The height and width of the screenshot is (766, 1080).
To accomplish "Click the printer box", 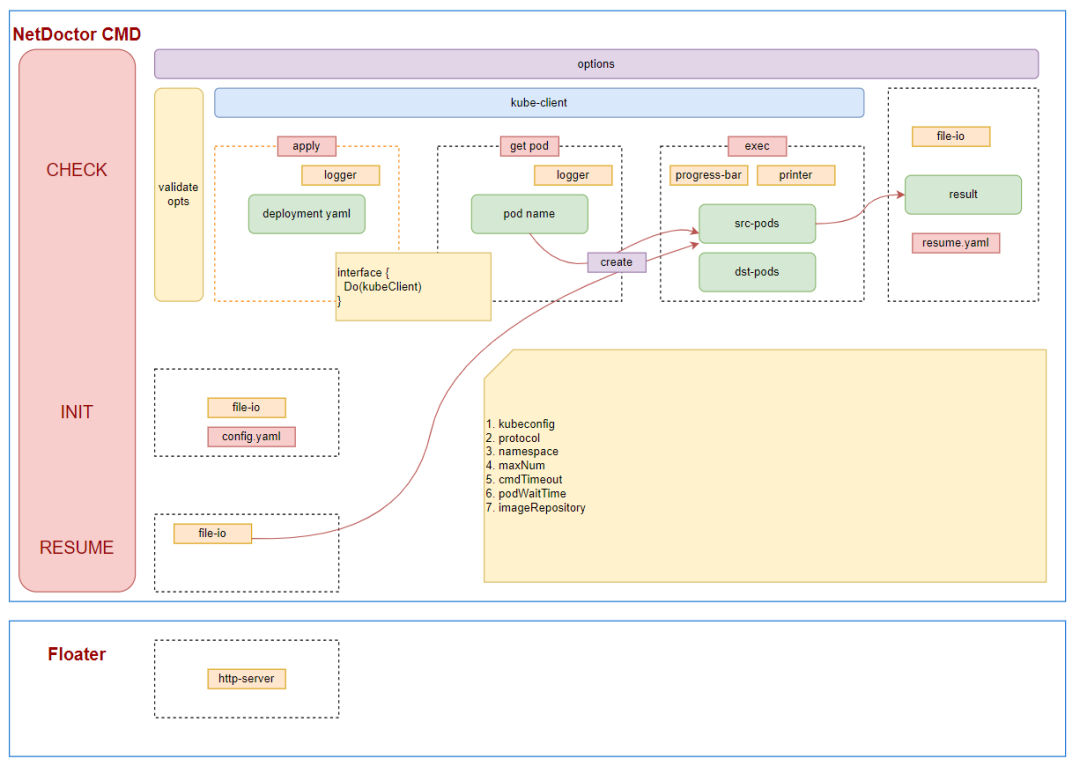I will click(x=795, y=175).
